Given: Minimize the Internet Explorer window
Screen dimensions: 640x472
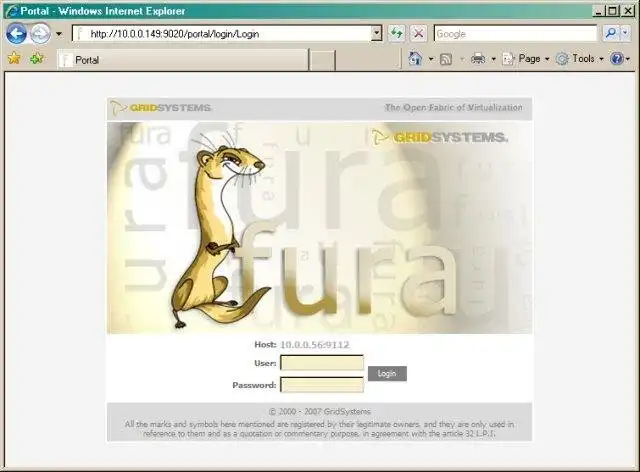Looking at the screenshot, I should (598, 11).
